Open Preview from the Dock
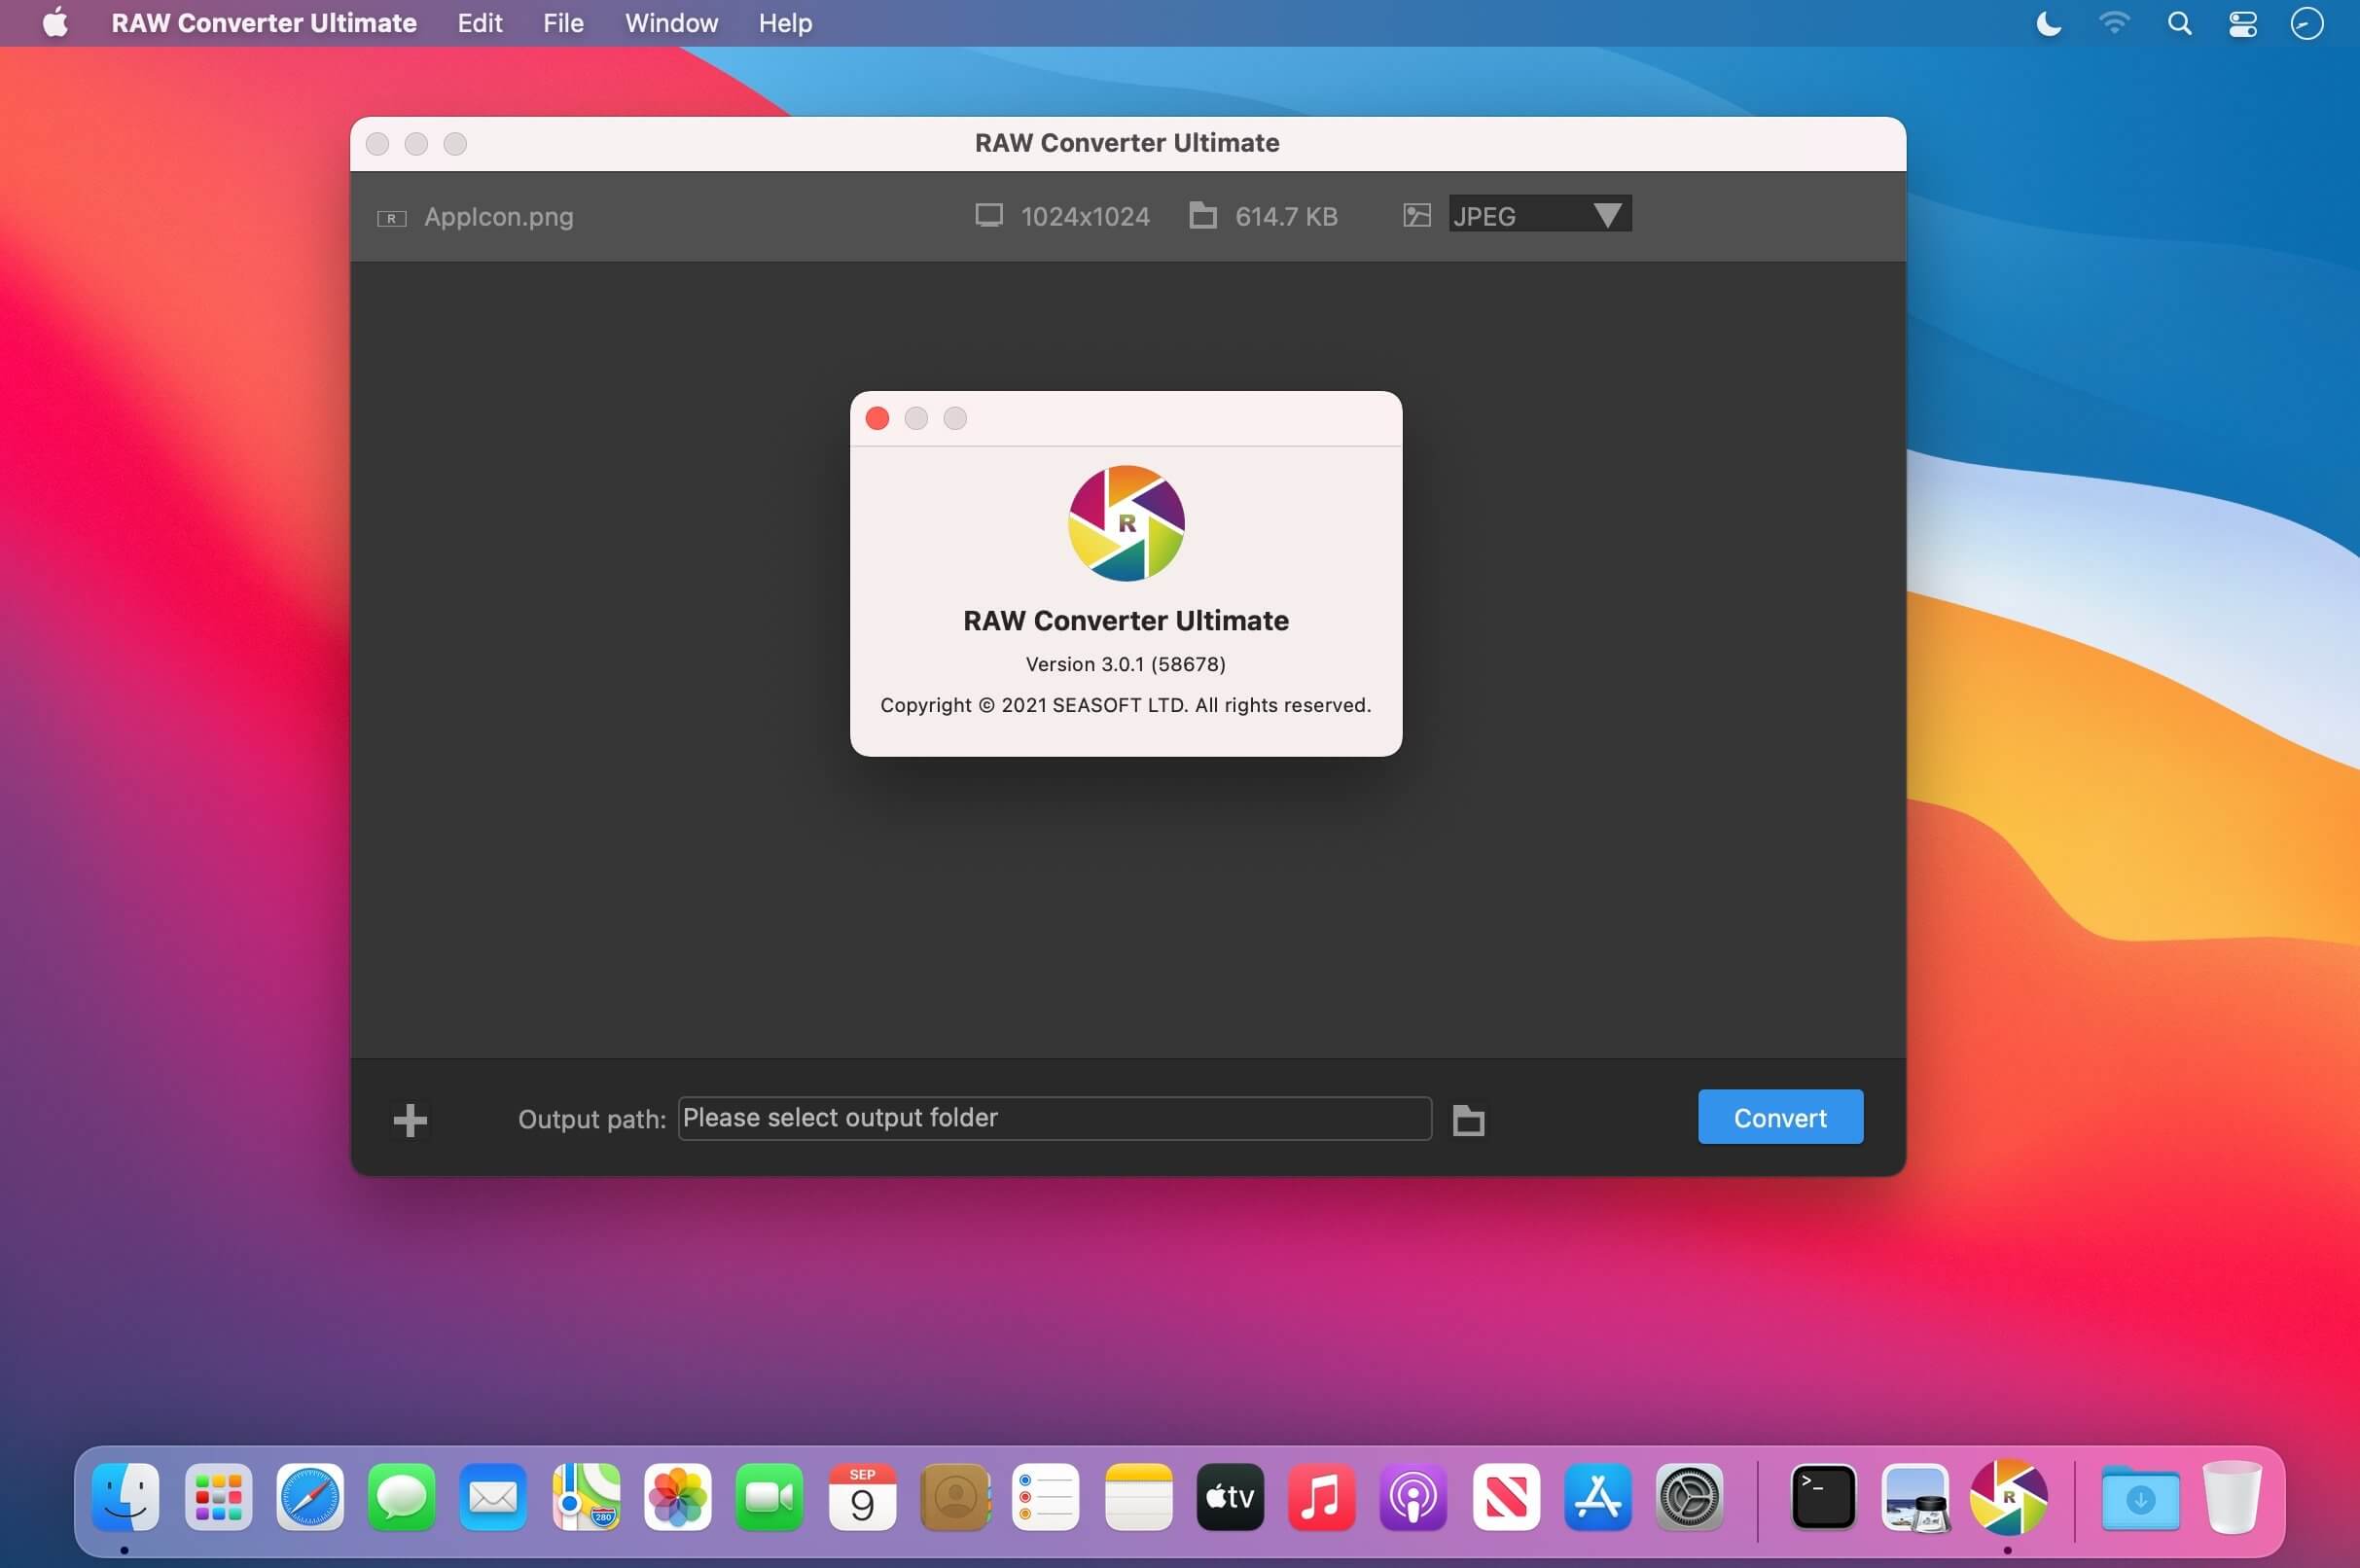This screenshot has height=1568, width=2360. click(x=1916, y=1497)
